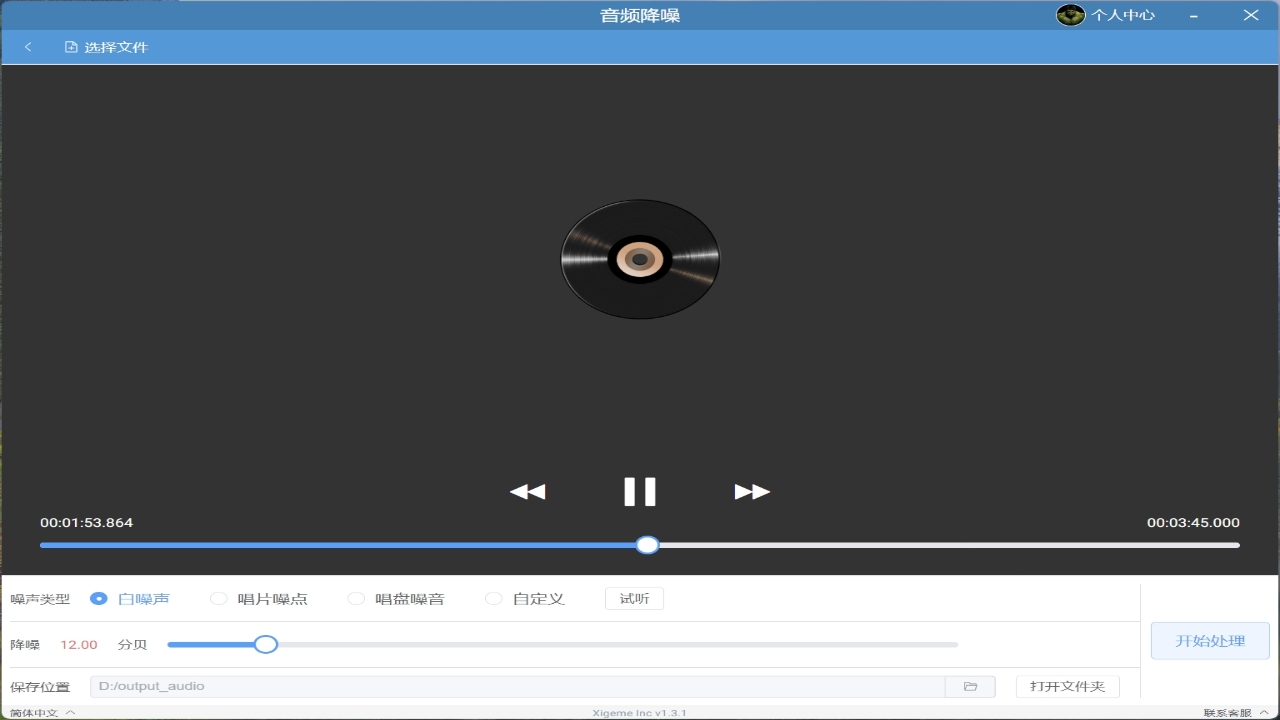Pause the audio playback
Image resolution: width=1280 pixels, height=720 pixels.
click(640, 491)
